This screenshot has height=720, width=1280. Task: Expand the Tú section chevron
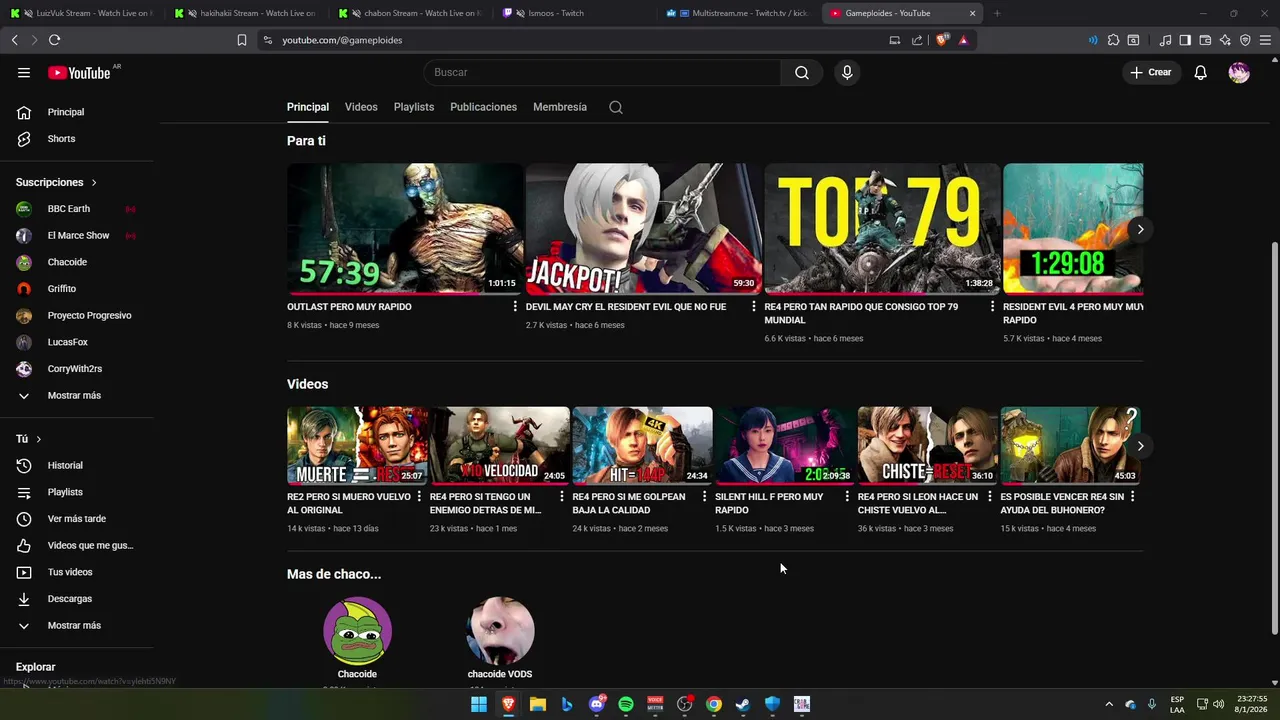39,439
